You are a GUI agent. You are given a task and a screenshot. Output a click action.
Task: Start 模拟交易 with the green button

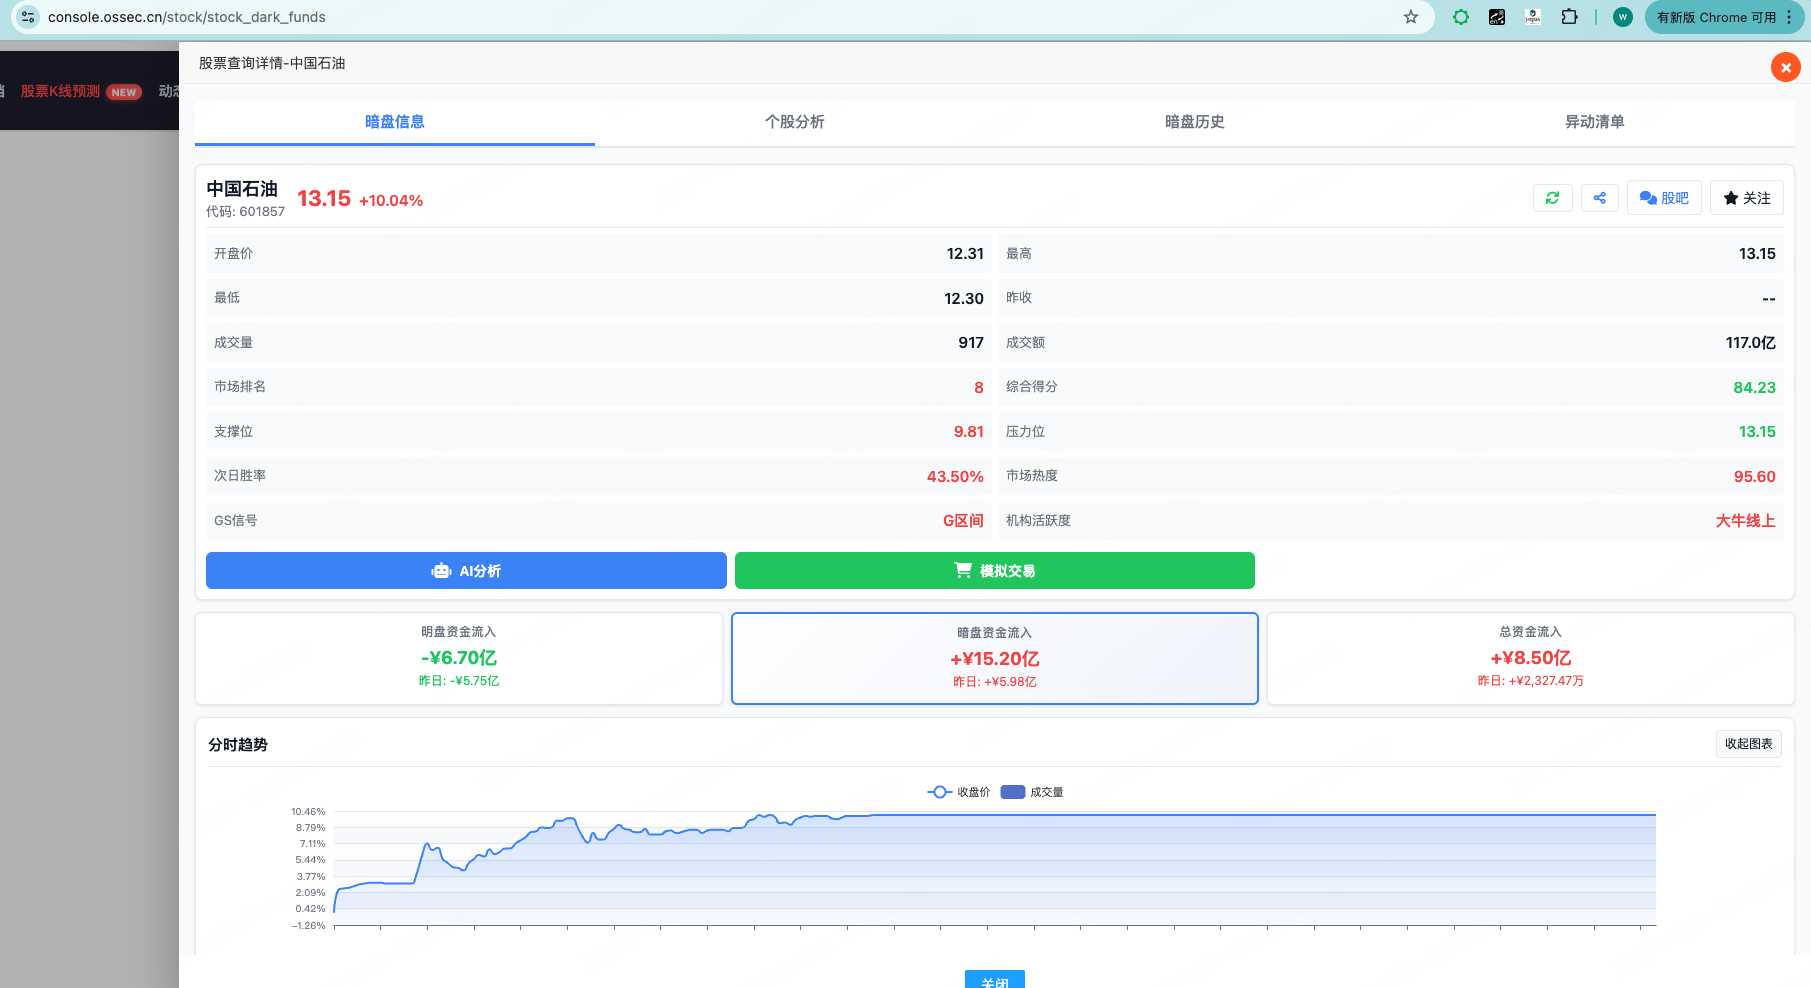[x=995, y=571]
